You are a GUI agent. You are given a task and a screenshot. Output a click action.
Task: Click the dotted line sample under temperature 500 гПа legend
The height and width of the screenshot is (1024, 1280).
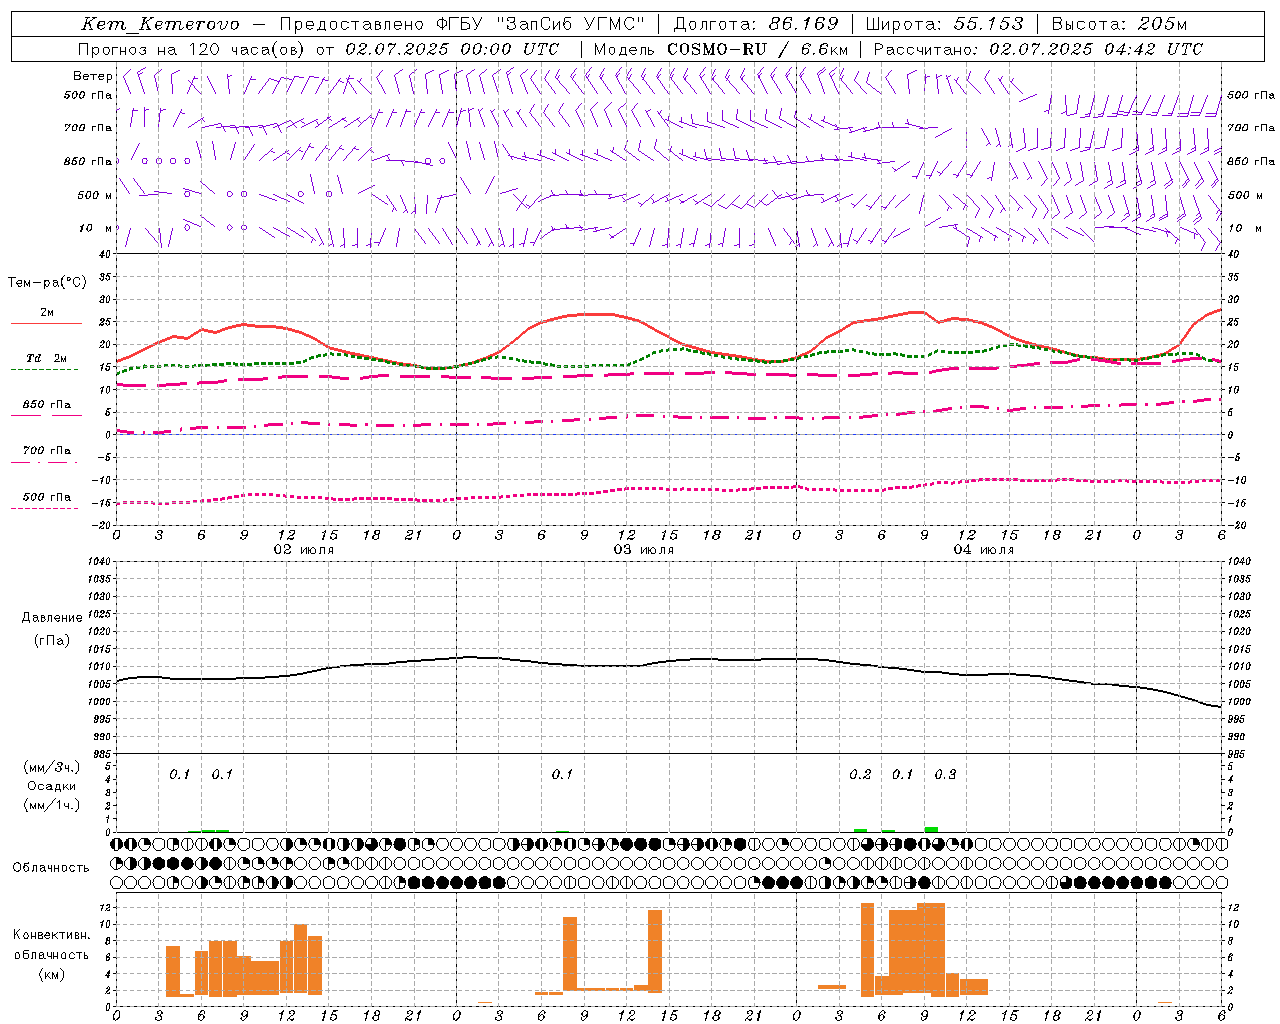click(44, 508)
